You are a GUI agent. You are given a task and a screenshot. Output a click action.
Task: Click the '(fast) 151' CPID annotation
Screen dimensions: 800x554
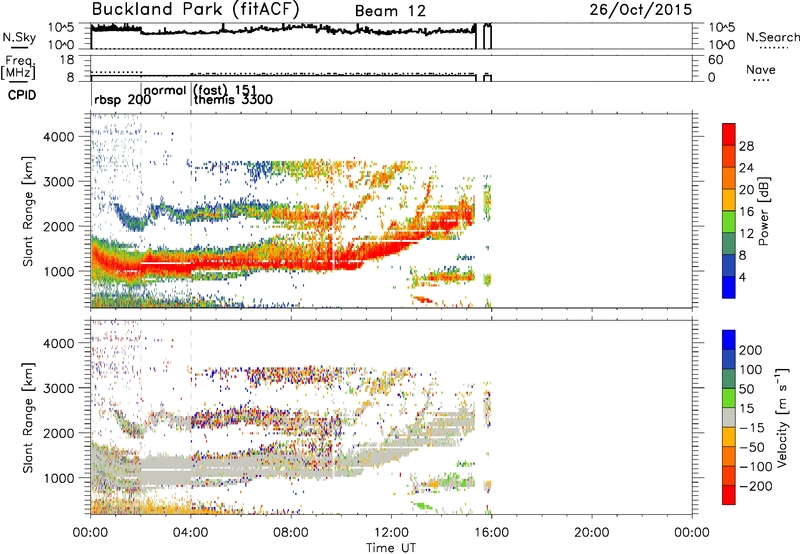224,91
